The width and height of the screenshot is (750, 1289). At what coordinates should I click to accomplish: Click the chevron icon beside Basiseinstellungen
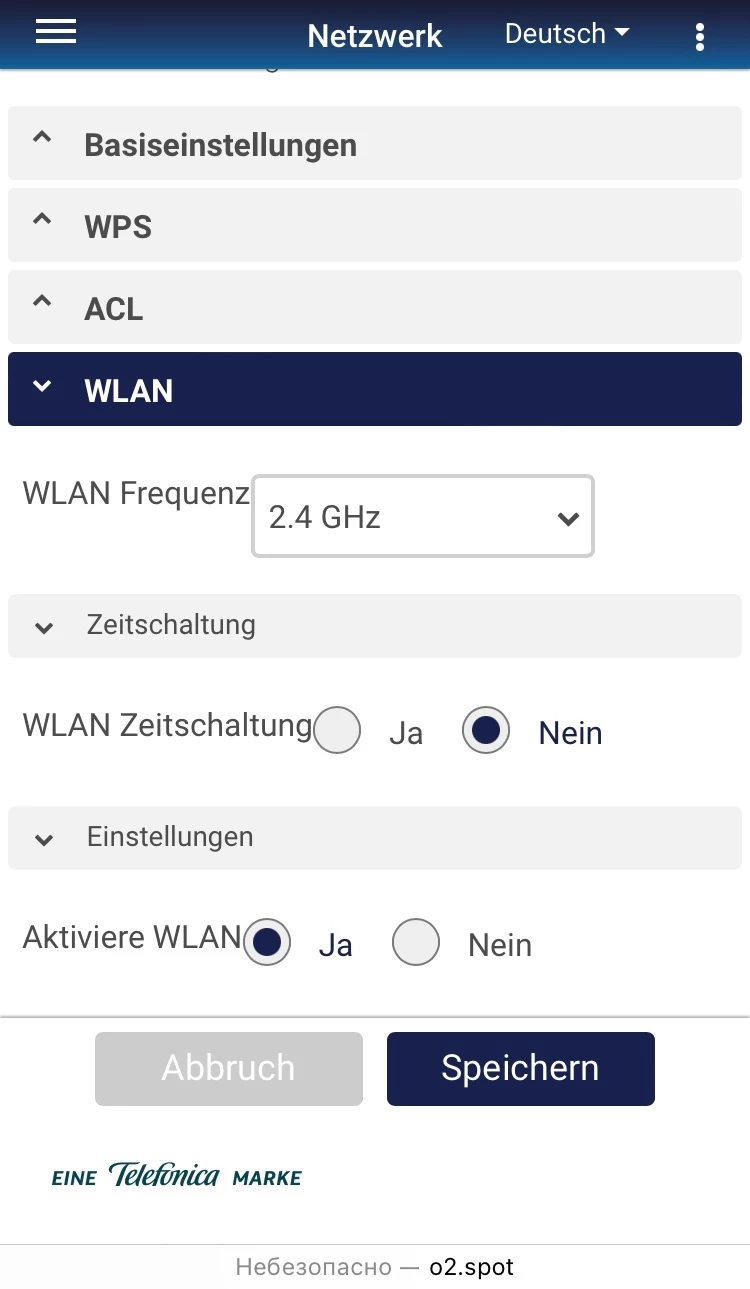(x=42, y=139)
